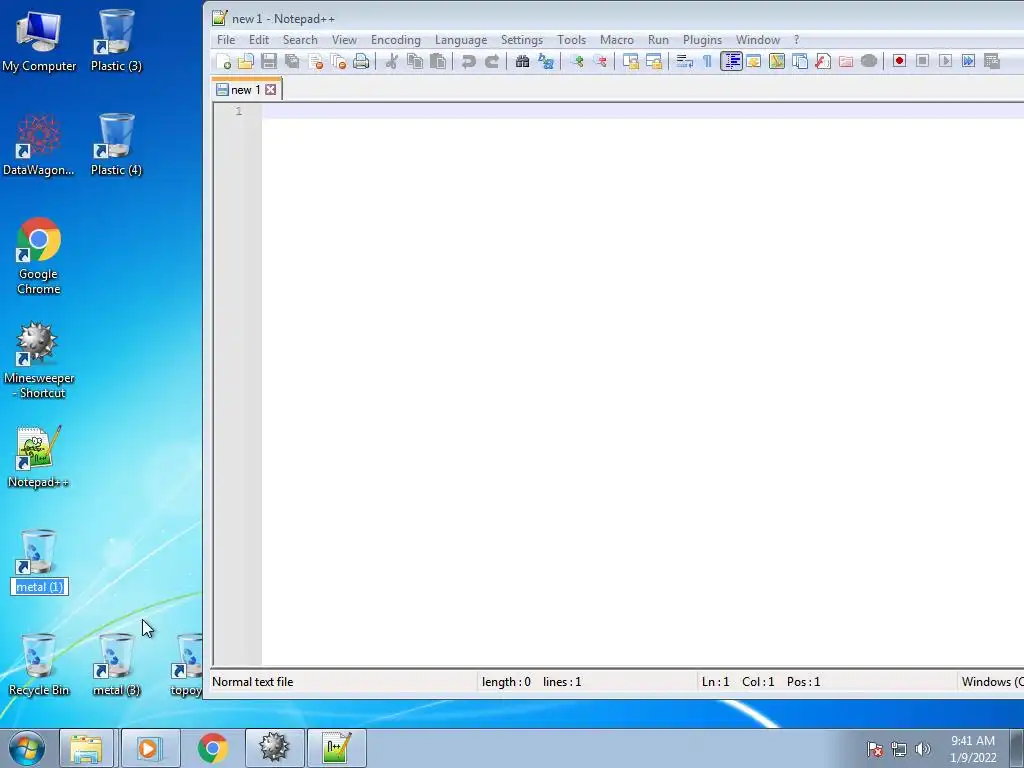Click Run Macro Multiple Times icon
This screenshot has width=1024, height=768.
tap(968, 61)
